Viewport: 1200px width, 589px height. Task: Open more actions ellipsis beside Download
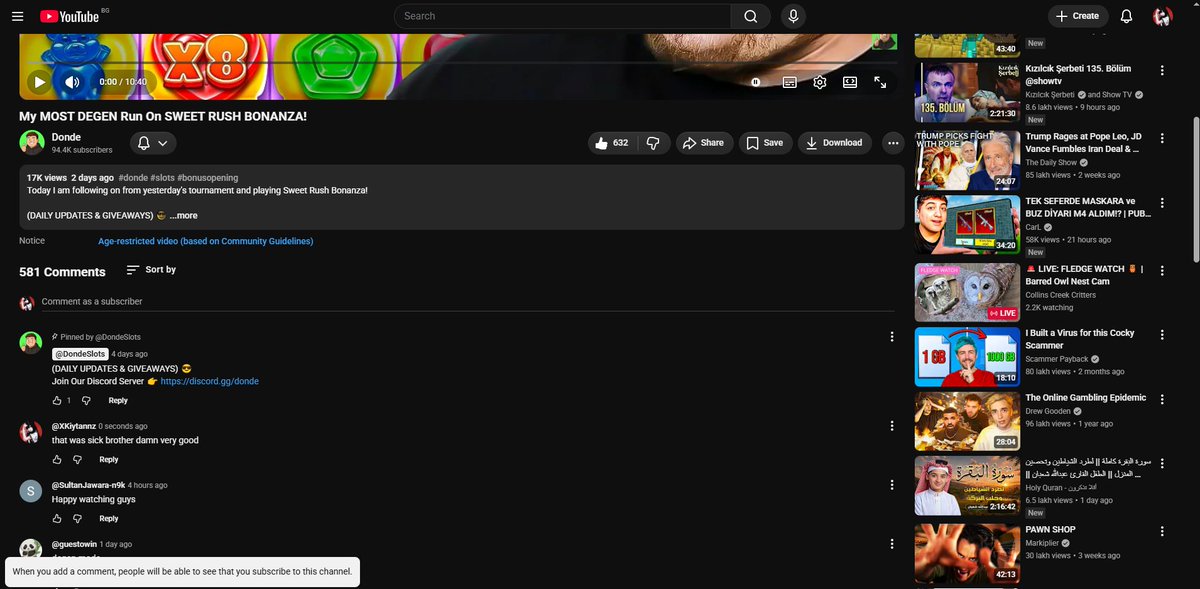893,143
